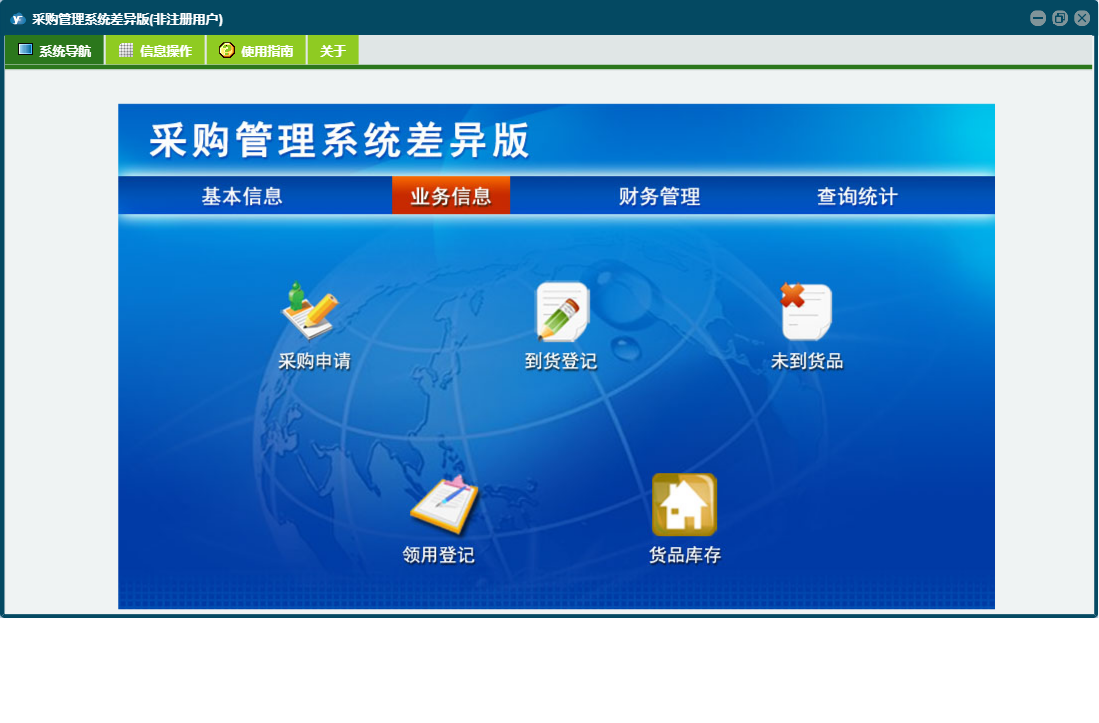Close the 采购管理系统 window
This screenshot has width=1099, height=723.
(1081, 18)
